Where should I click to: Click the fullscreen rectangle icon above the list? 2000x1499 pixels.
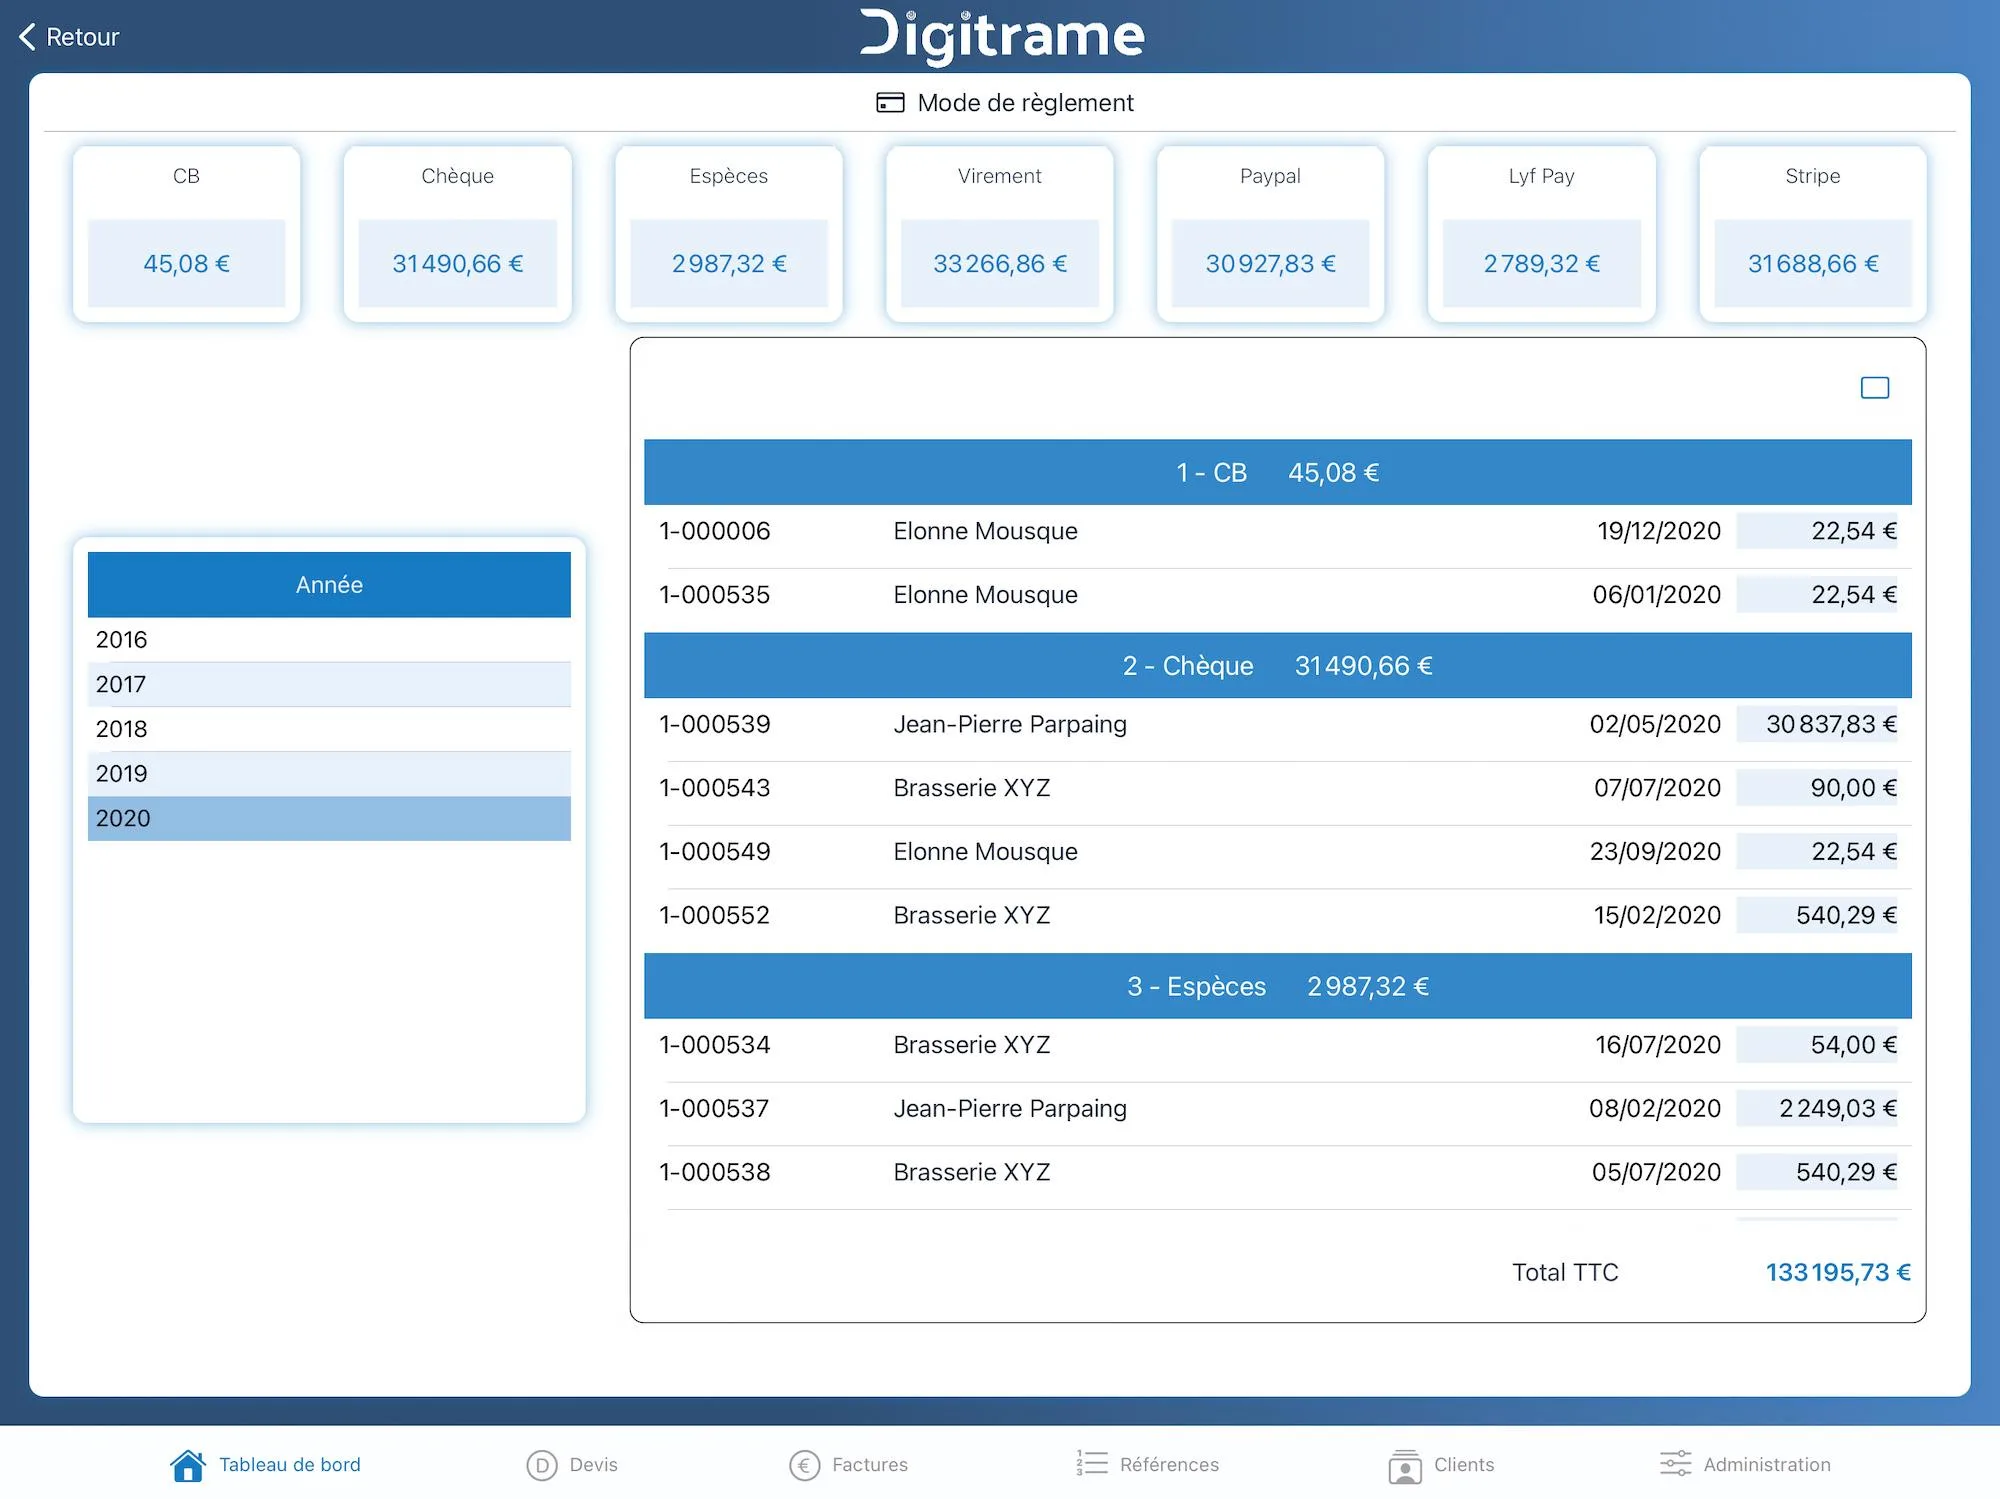1875,388
